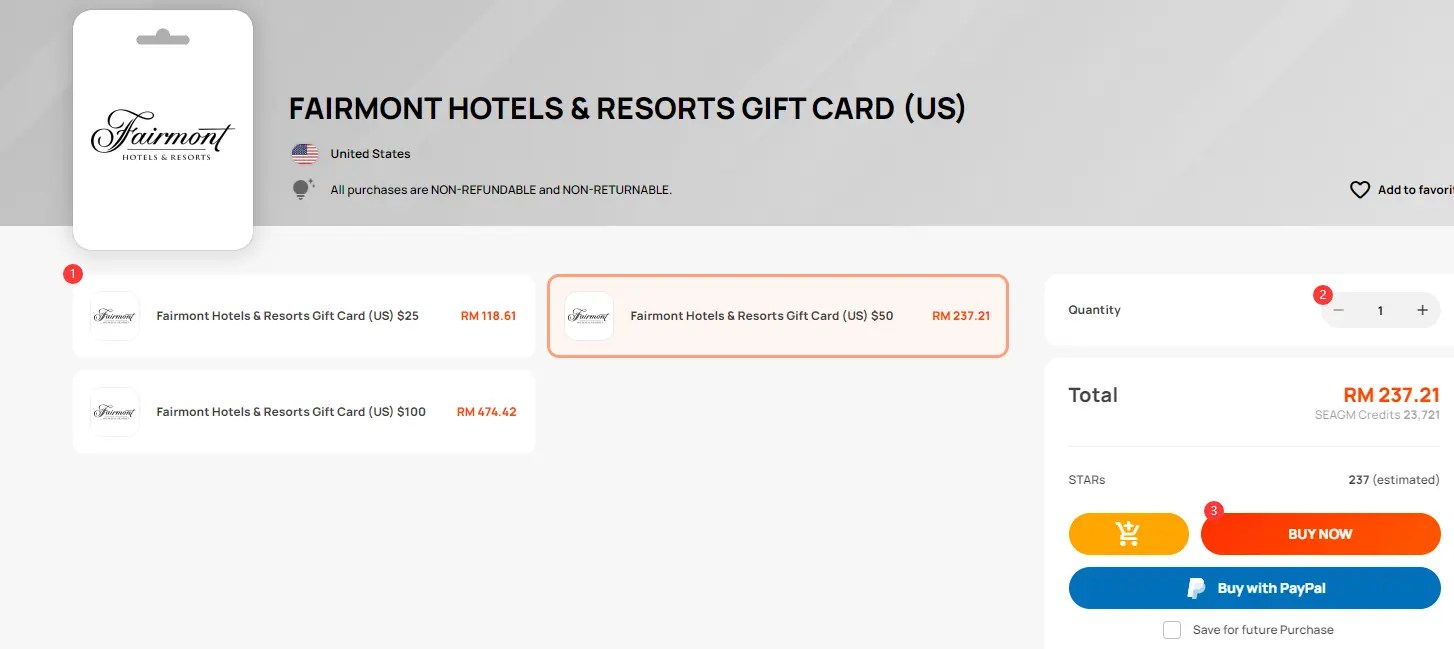This screenshot has width=1454, height=649.
Task: Click the large Fairmont gift card image
Action: coord(162,128)
